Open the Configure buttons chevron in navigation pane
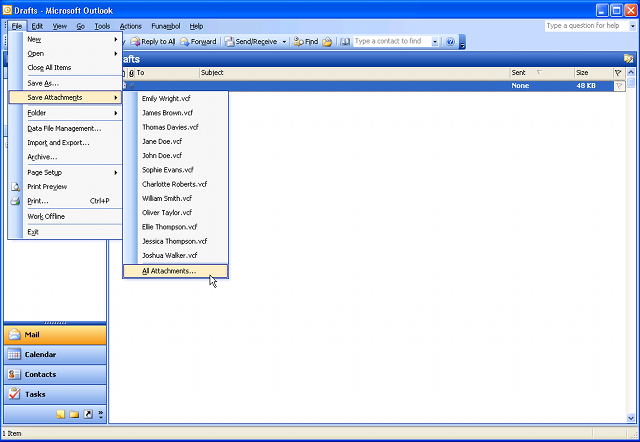The image size is (640, 442). click(100, 414)
